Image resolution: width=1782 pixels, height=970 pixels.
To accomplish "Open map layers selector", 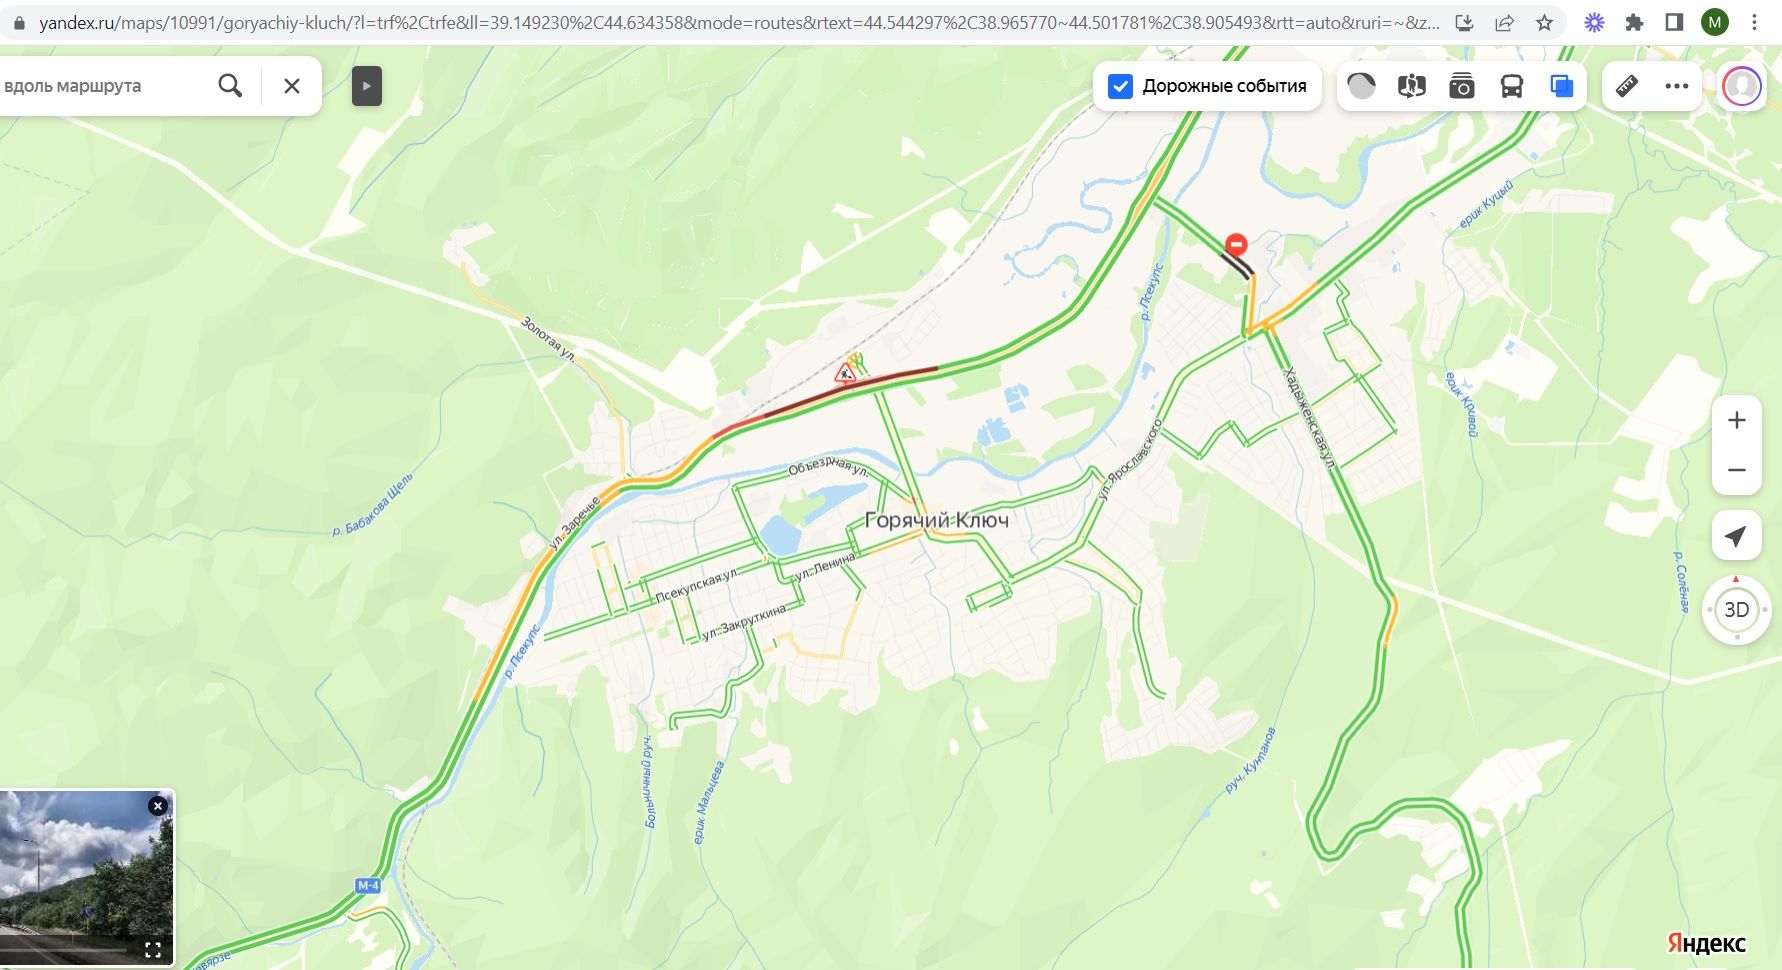I will point(1561,86).
